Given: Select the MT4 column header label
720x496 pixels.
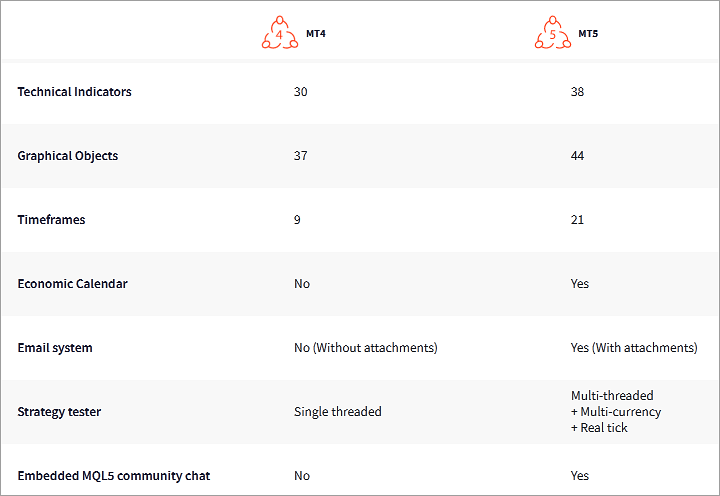Looking at the screenshot, I should (314, 33).
